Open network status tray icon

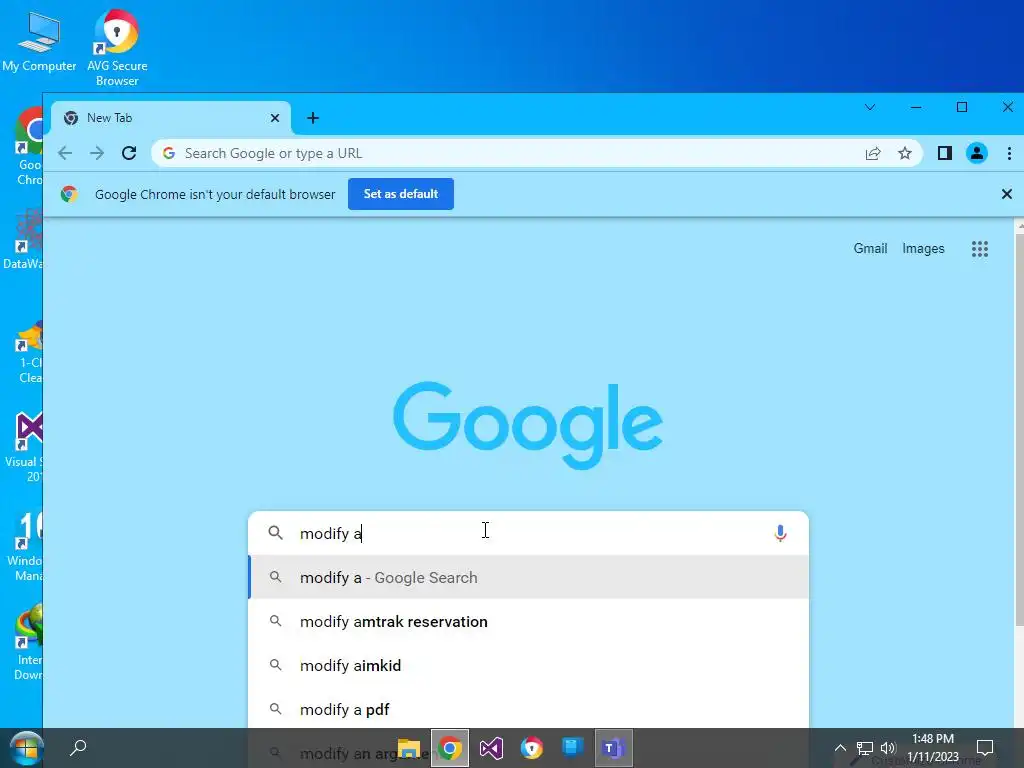(x=865, y=748)
